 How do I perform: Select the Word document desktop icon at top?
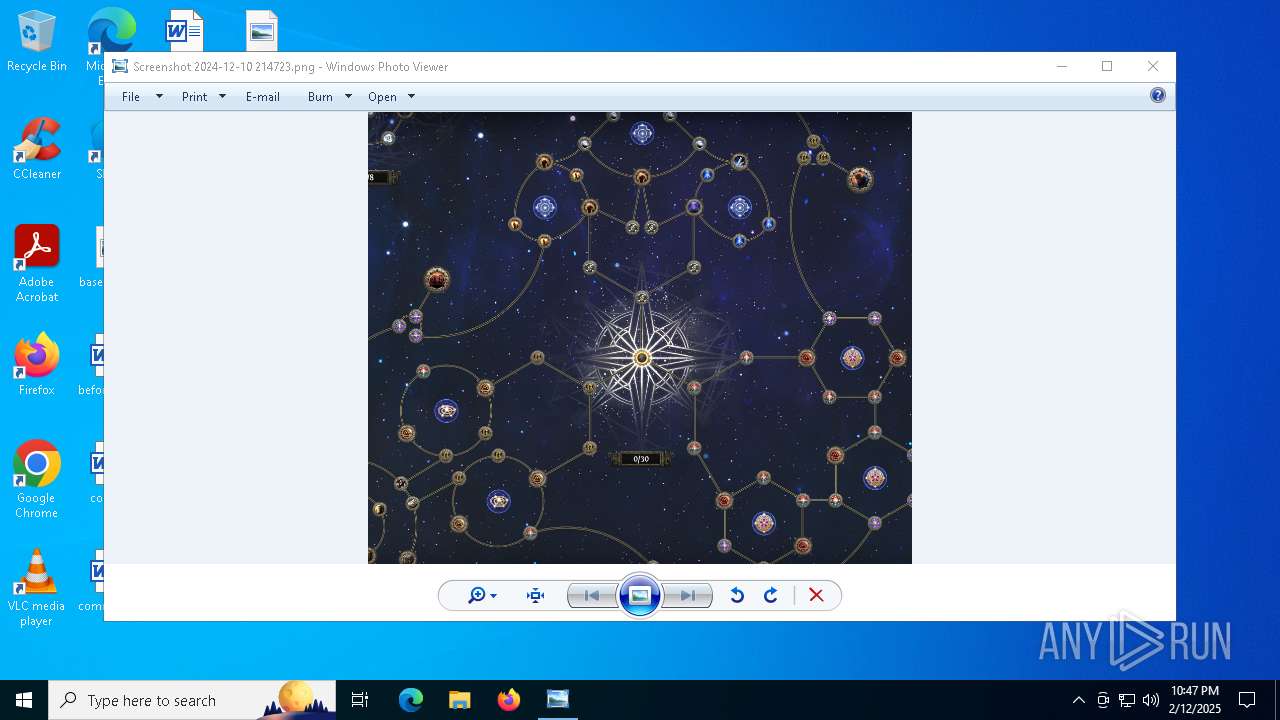coord(184,30)
